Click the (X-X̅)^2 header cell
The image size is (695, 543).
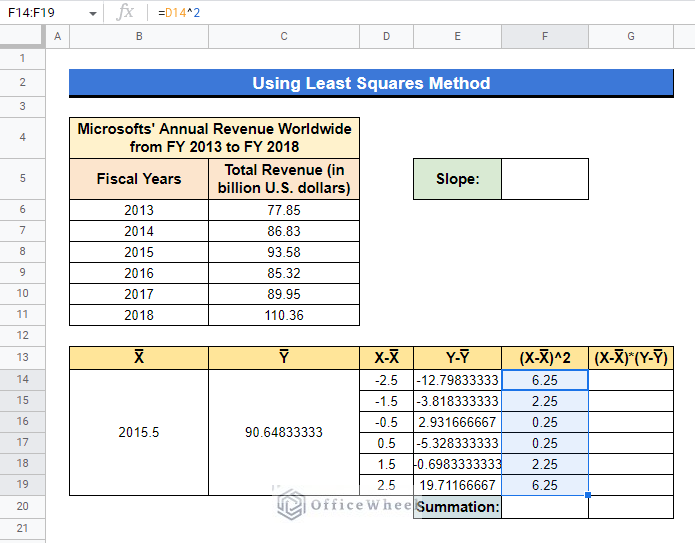pos(545,358)
